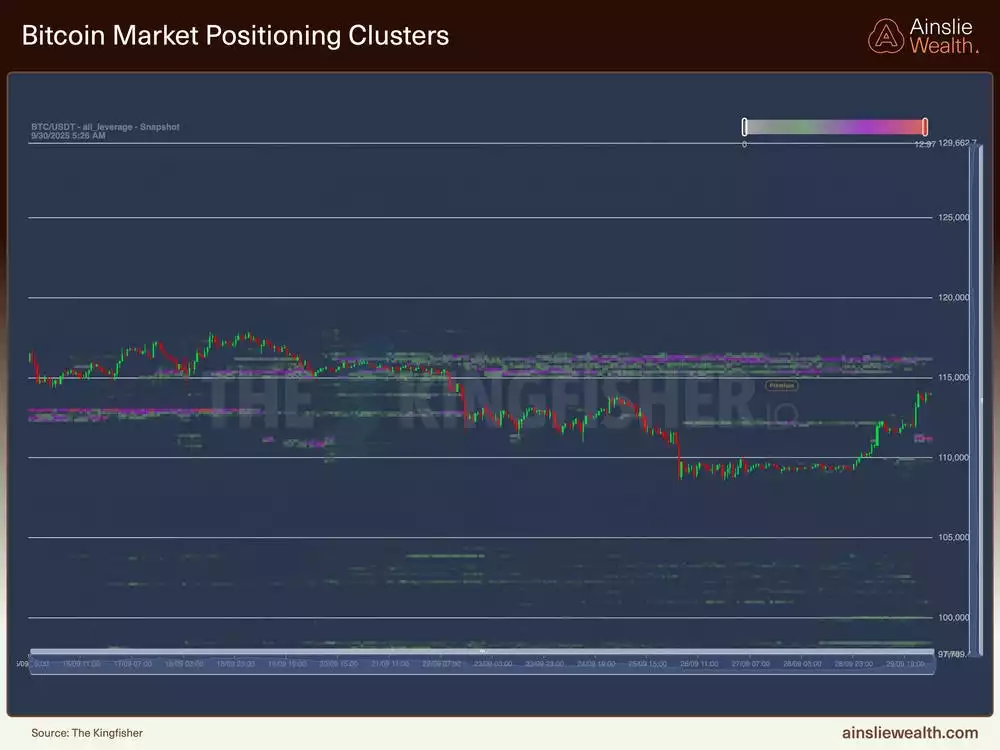
Task: Select the right handle of the leverage color scale
Action: click(x=925, y=126)
